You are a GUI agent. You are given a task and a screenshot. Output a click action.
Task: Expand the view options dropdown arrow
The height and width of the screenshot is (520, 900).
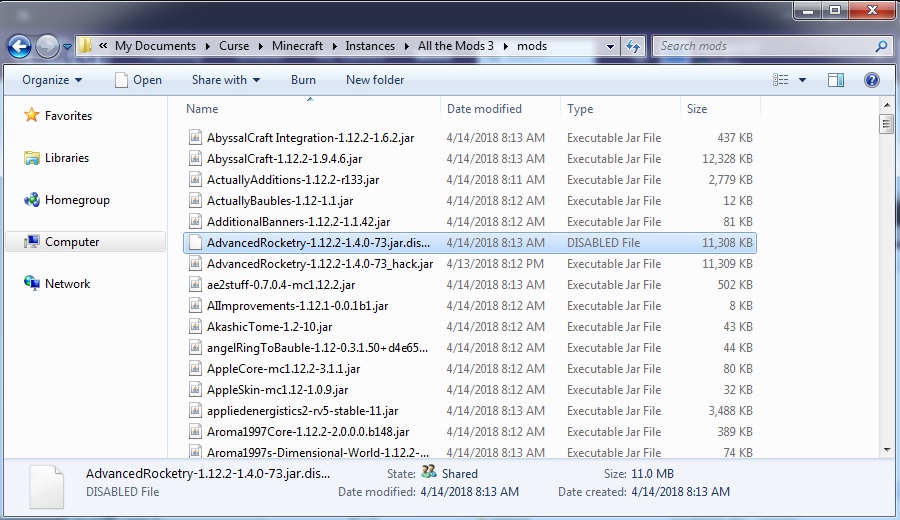(802, 80)
